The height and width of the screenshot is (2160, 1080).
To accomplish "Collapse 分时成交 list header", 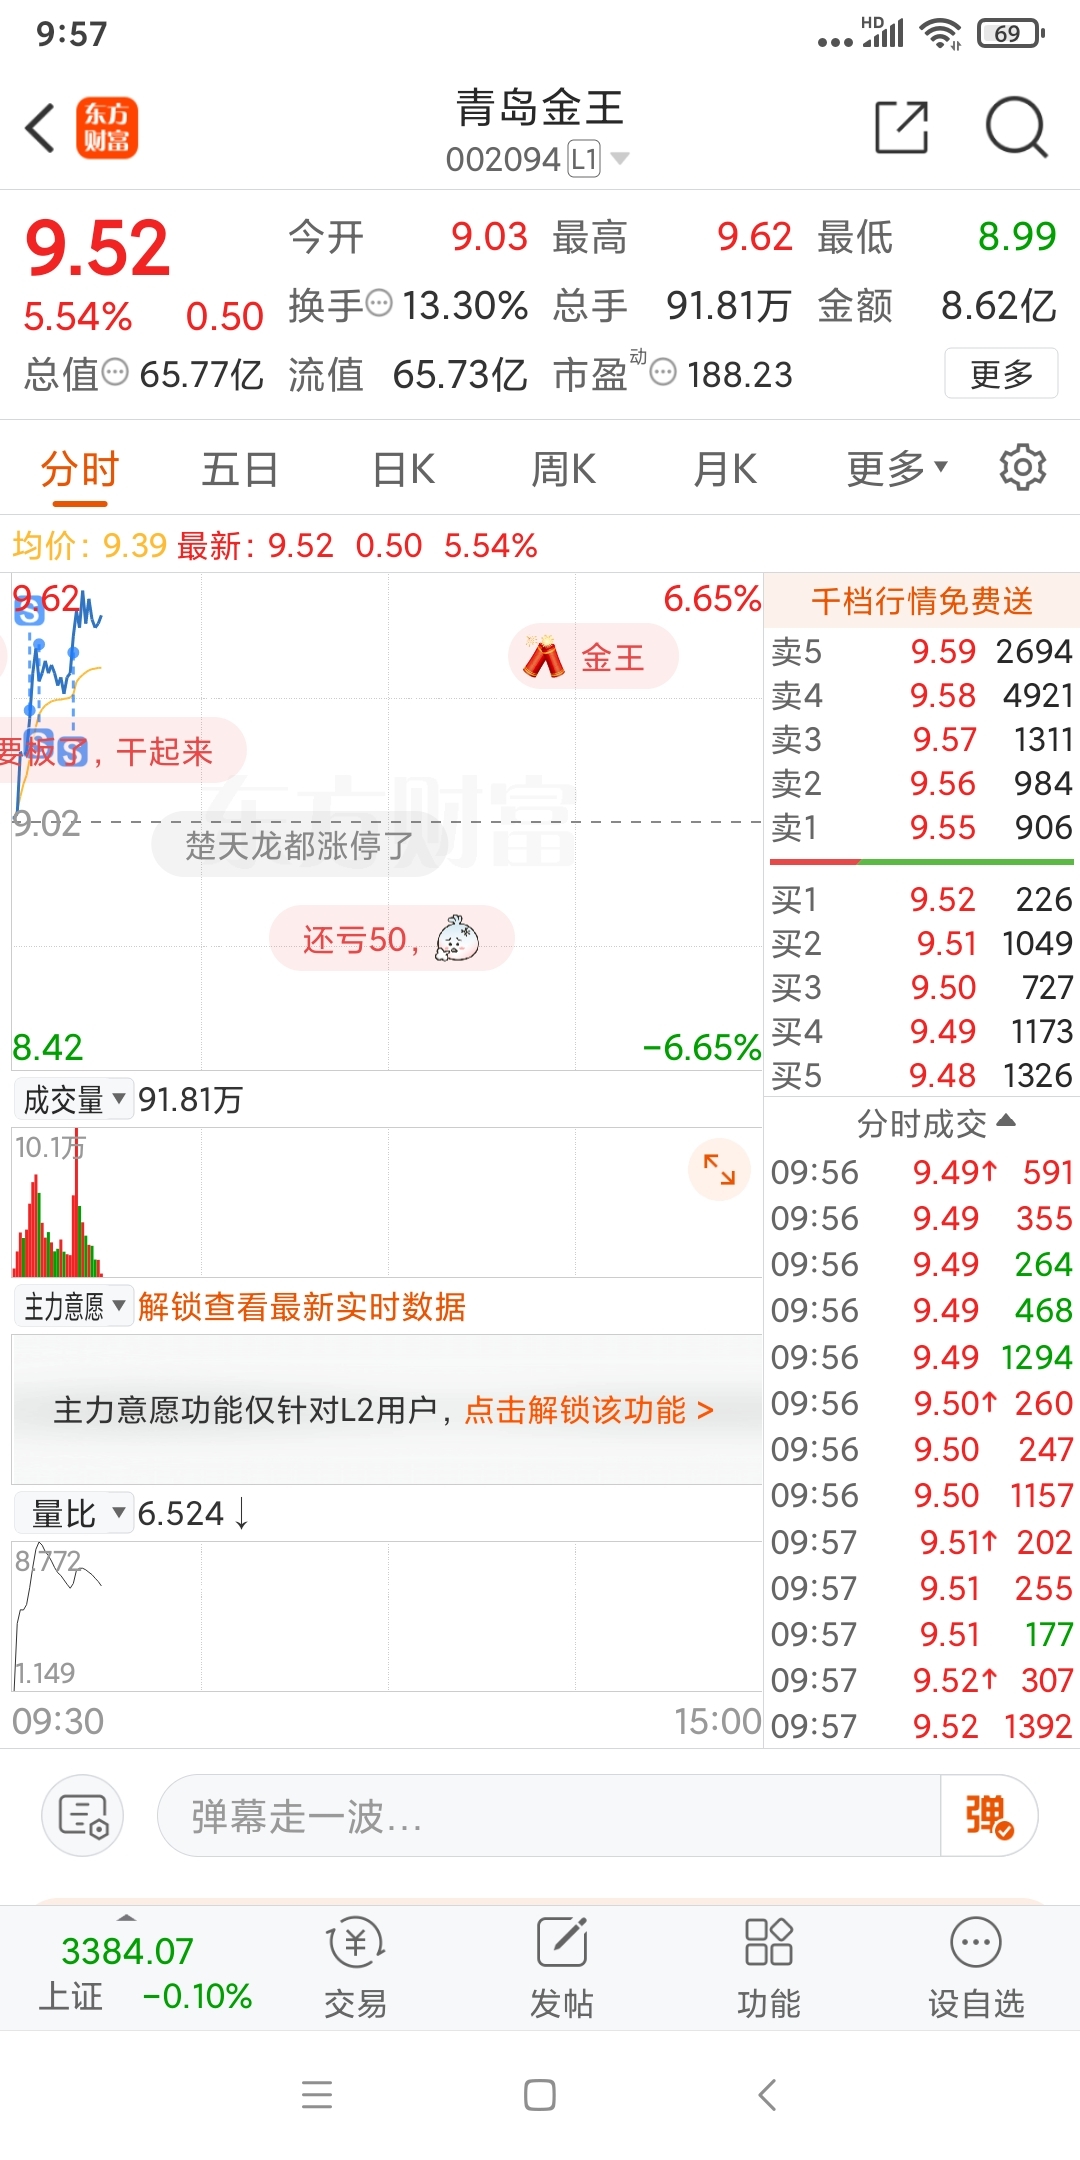I will pos(936,1123).
